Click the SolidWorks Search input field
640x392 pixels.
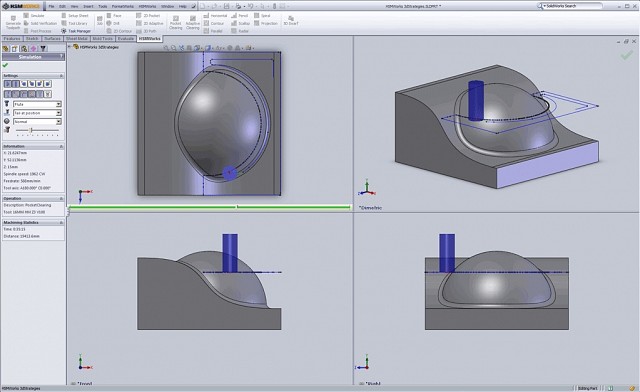coord(573,6)
